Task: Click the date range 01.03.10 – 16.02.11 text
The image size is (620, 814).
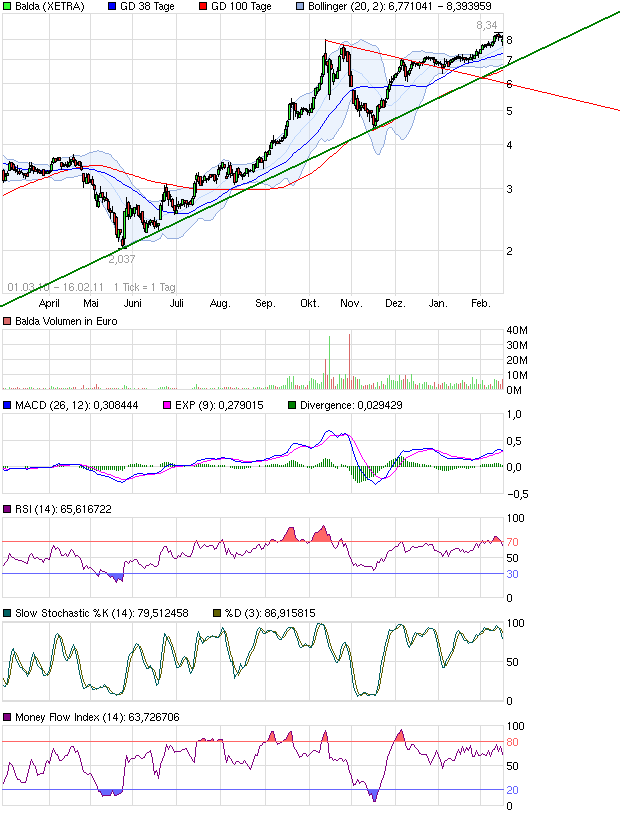Action: (x=56, y=287)
